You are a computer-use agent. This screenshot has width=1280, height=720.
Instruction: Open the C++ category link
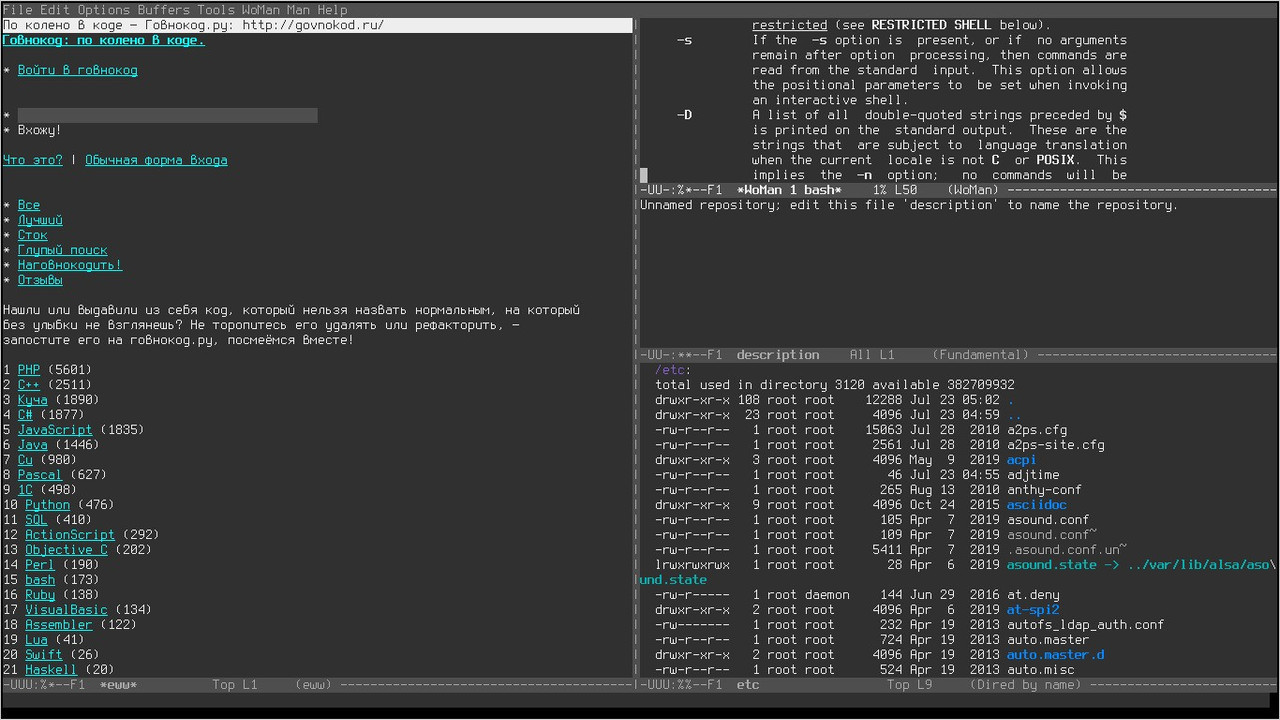(29, 385)
